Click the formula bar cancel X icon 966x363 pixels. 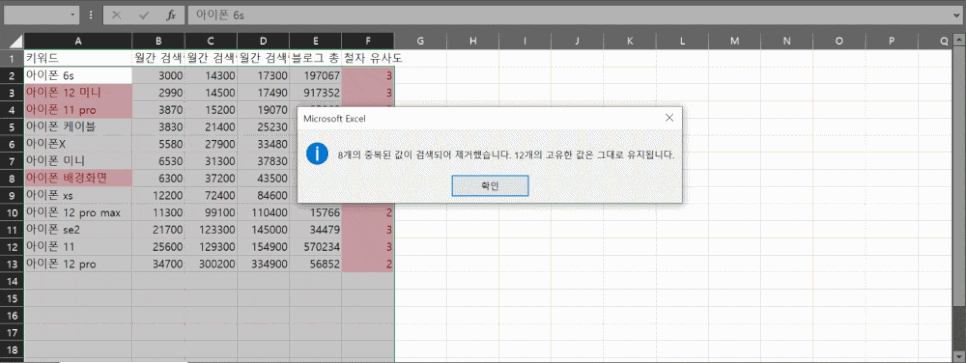pyautogui.click(x=116, y=15)
